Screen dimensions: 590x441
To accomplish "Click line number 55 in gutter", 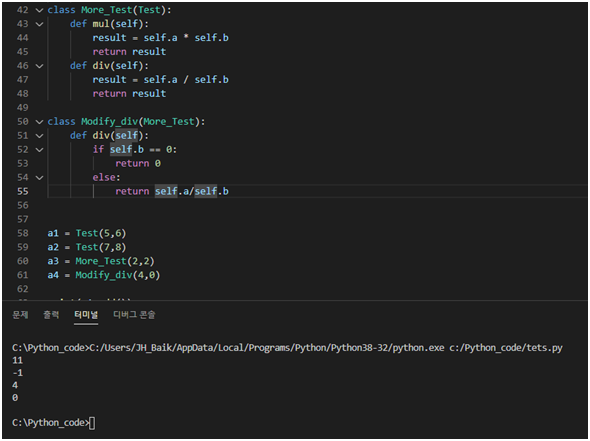I will tap(23, 191).
